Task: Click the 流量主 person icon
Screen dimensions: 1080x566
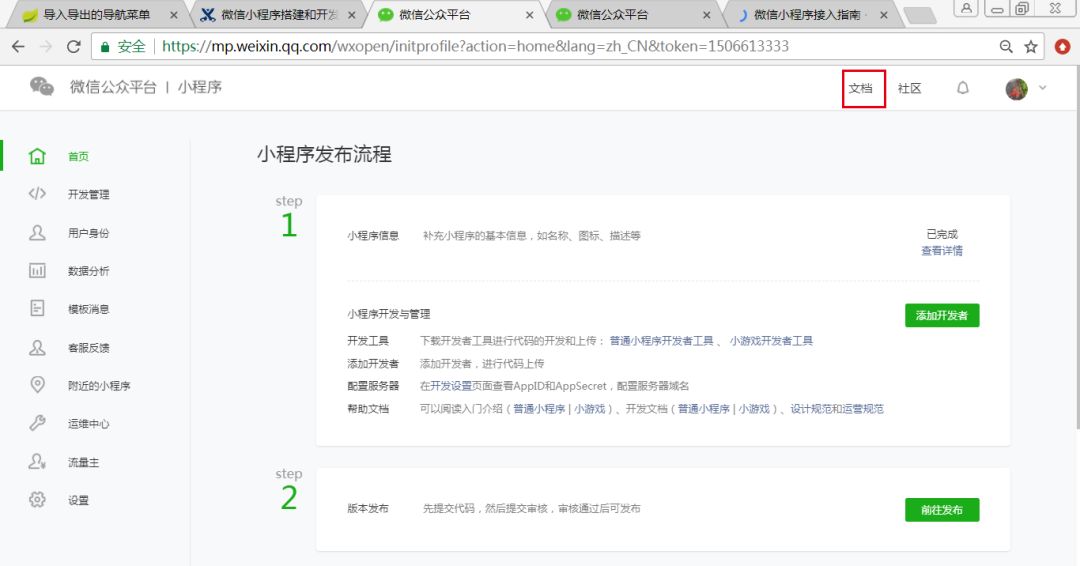Action: point(37,462)
